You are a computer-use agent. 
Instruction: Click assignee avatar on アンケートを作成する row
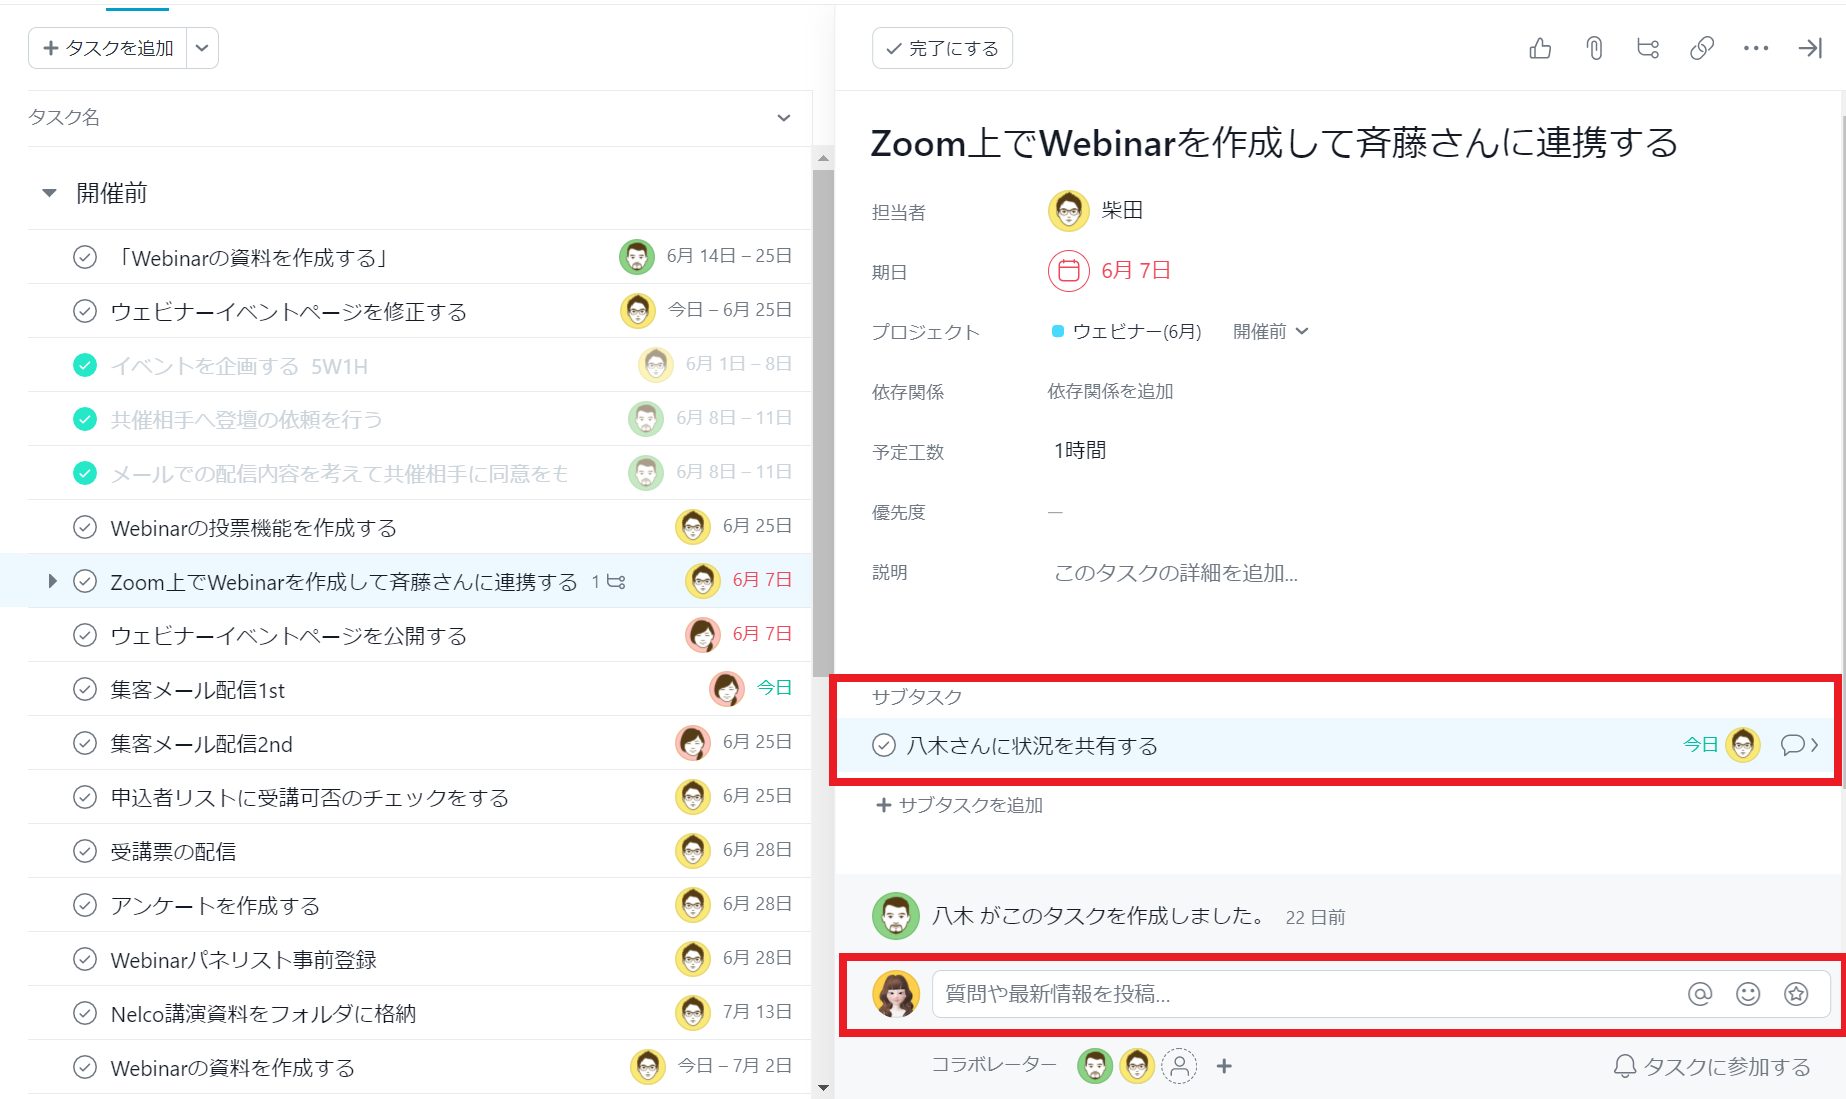[693, 905]
